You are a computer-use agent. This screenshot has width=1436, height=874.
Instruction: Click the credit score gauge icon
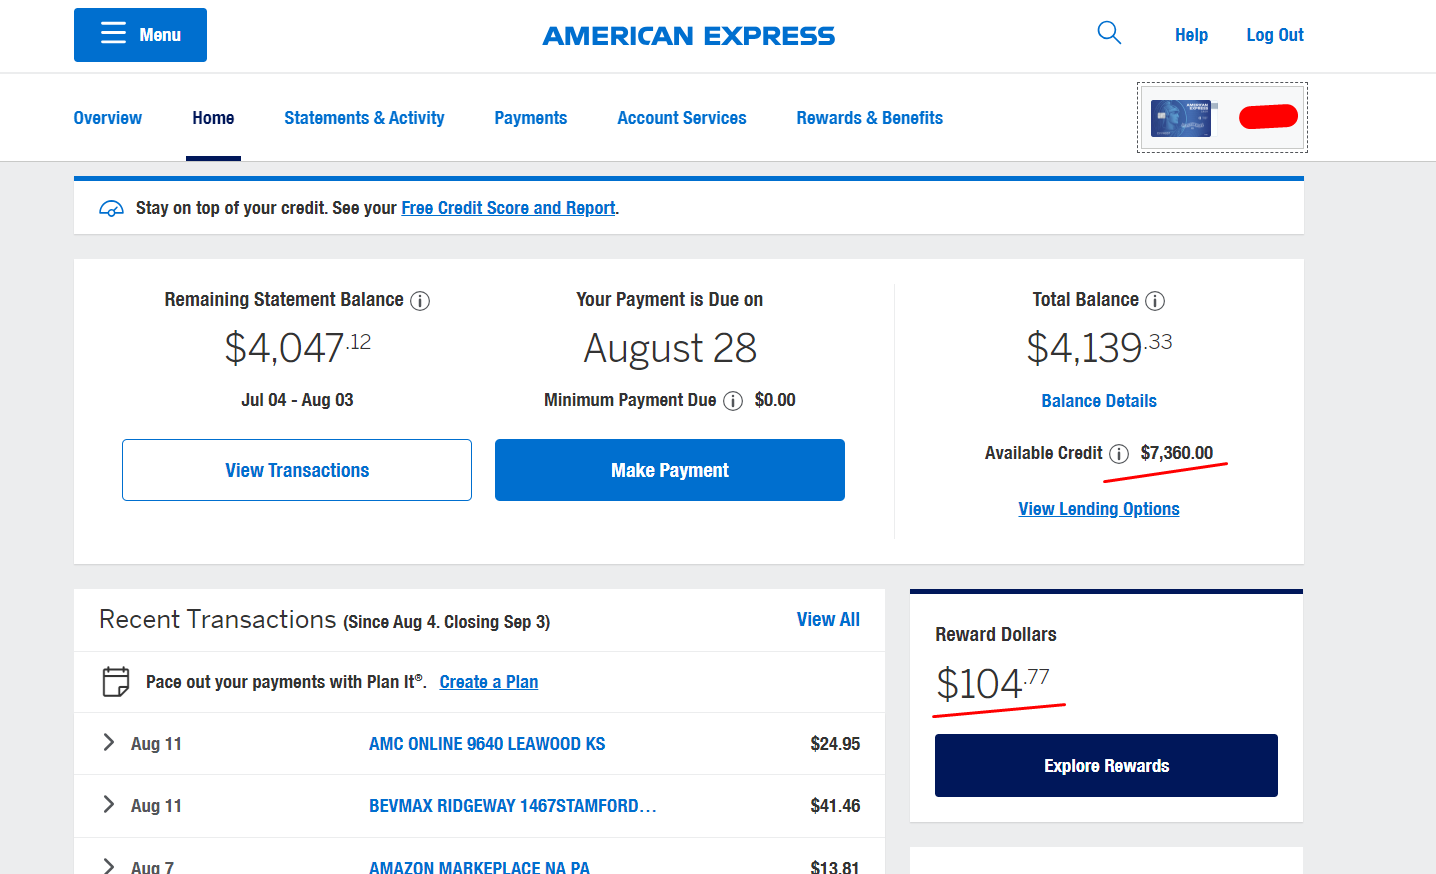111,209
